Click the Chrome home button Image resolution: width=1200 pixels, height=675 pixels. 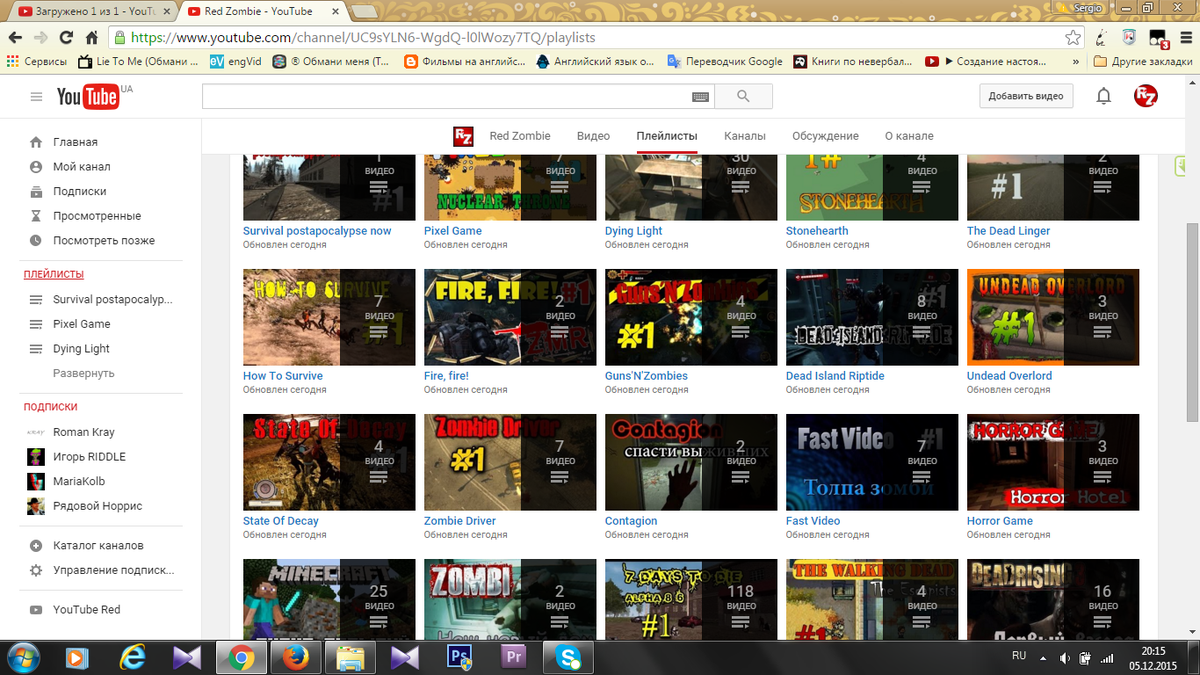(91, 38)
